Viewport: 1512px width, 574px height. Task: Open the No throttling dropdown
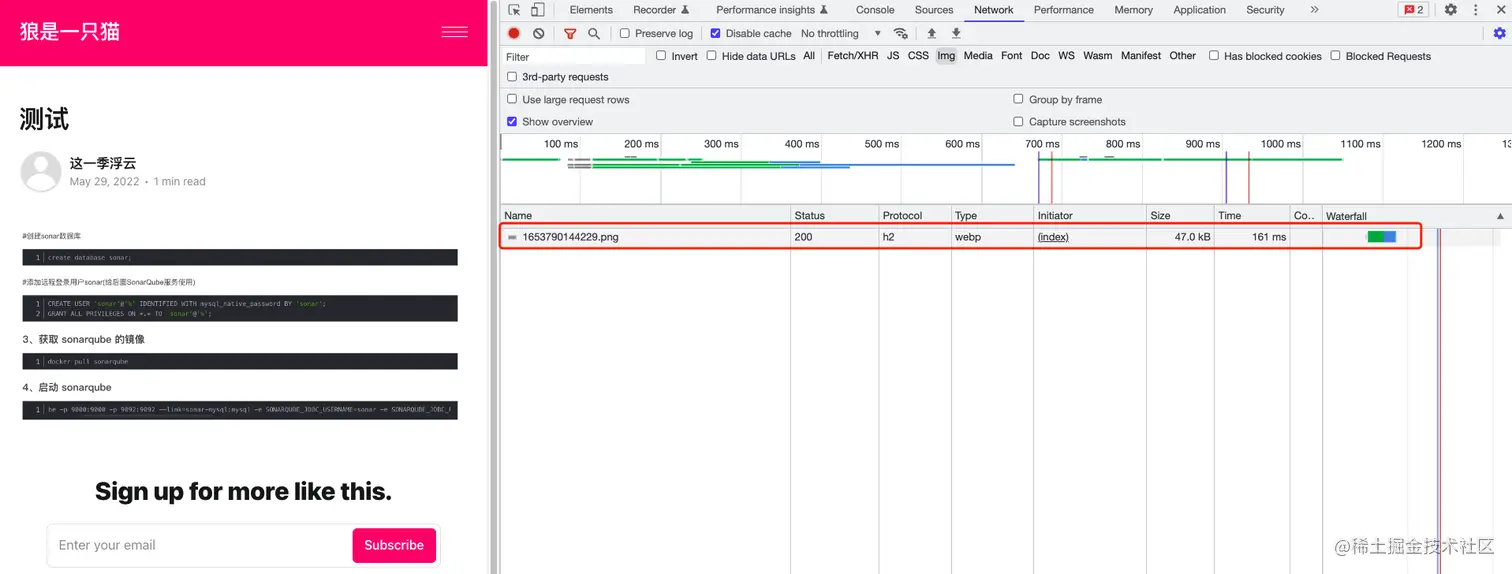pyautogui.click(x=841, y=33)
